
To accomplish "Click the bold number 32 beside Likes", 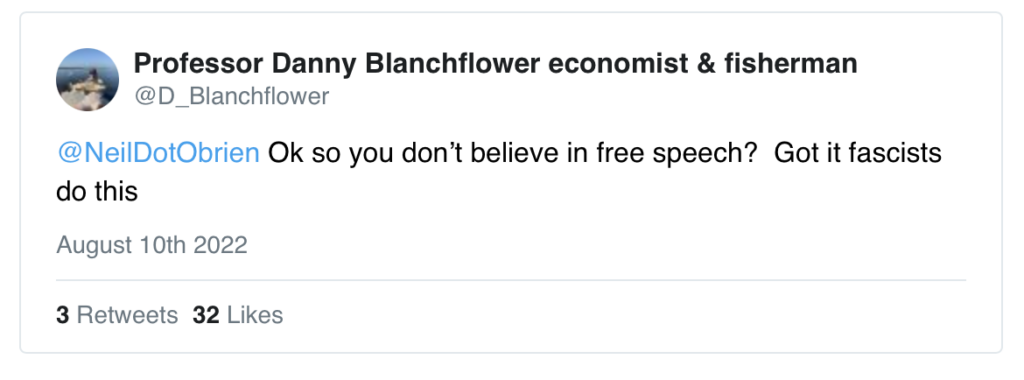I will (206, 315).
